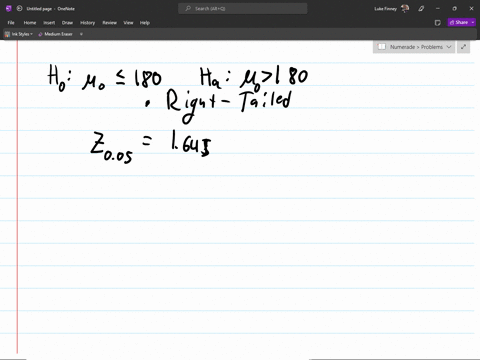480x360 pixels.
Task: Click the pen mode icon in title bar
Action: (421, 9)
